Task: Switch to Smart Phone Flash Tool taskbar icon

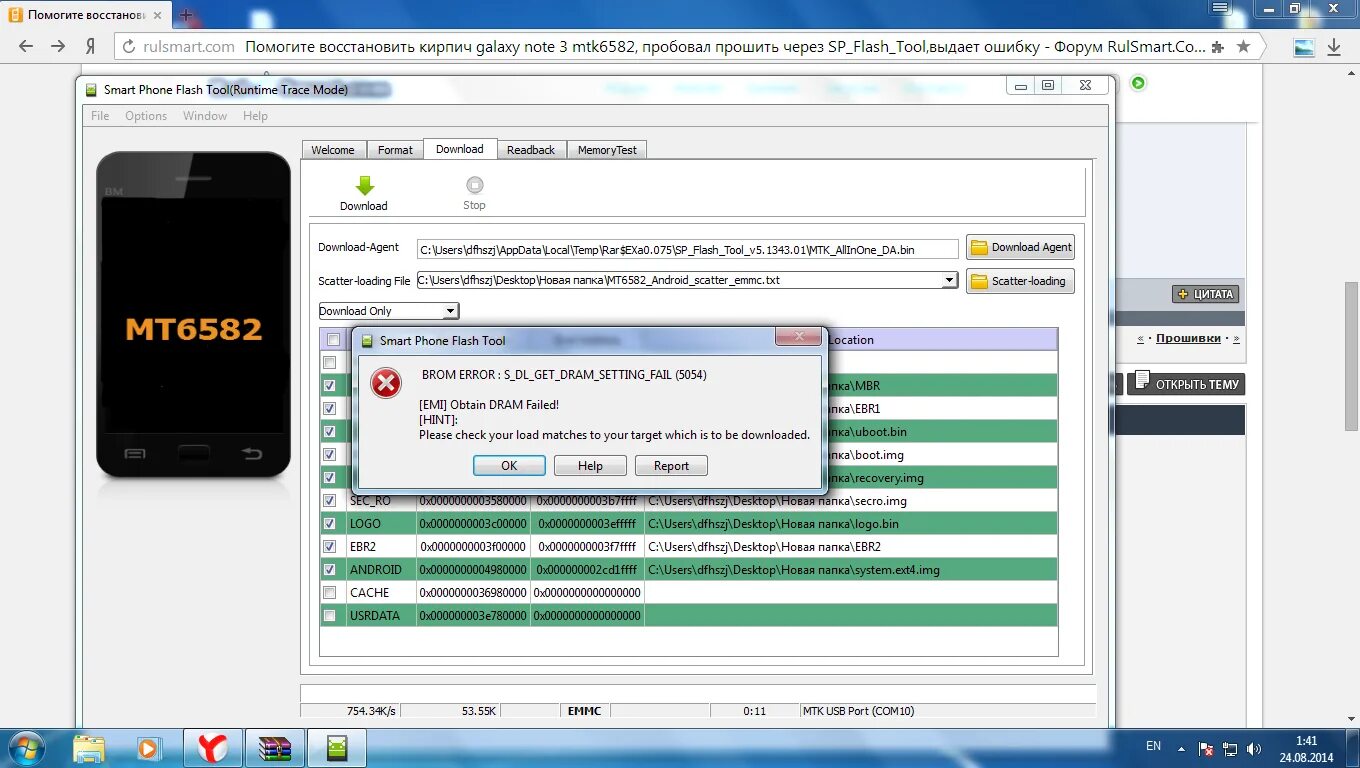Action: pos(337,748)
